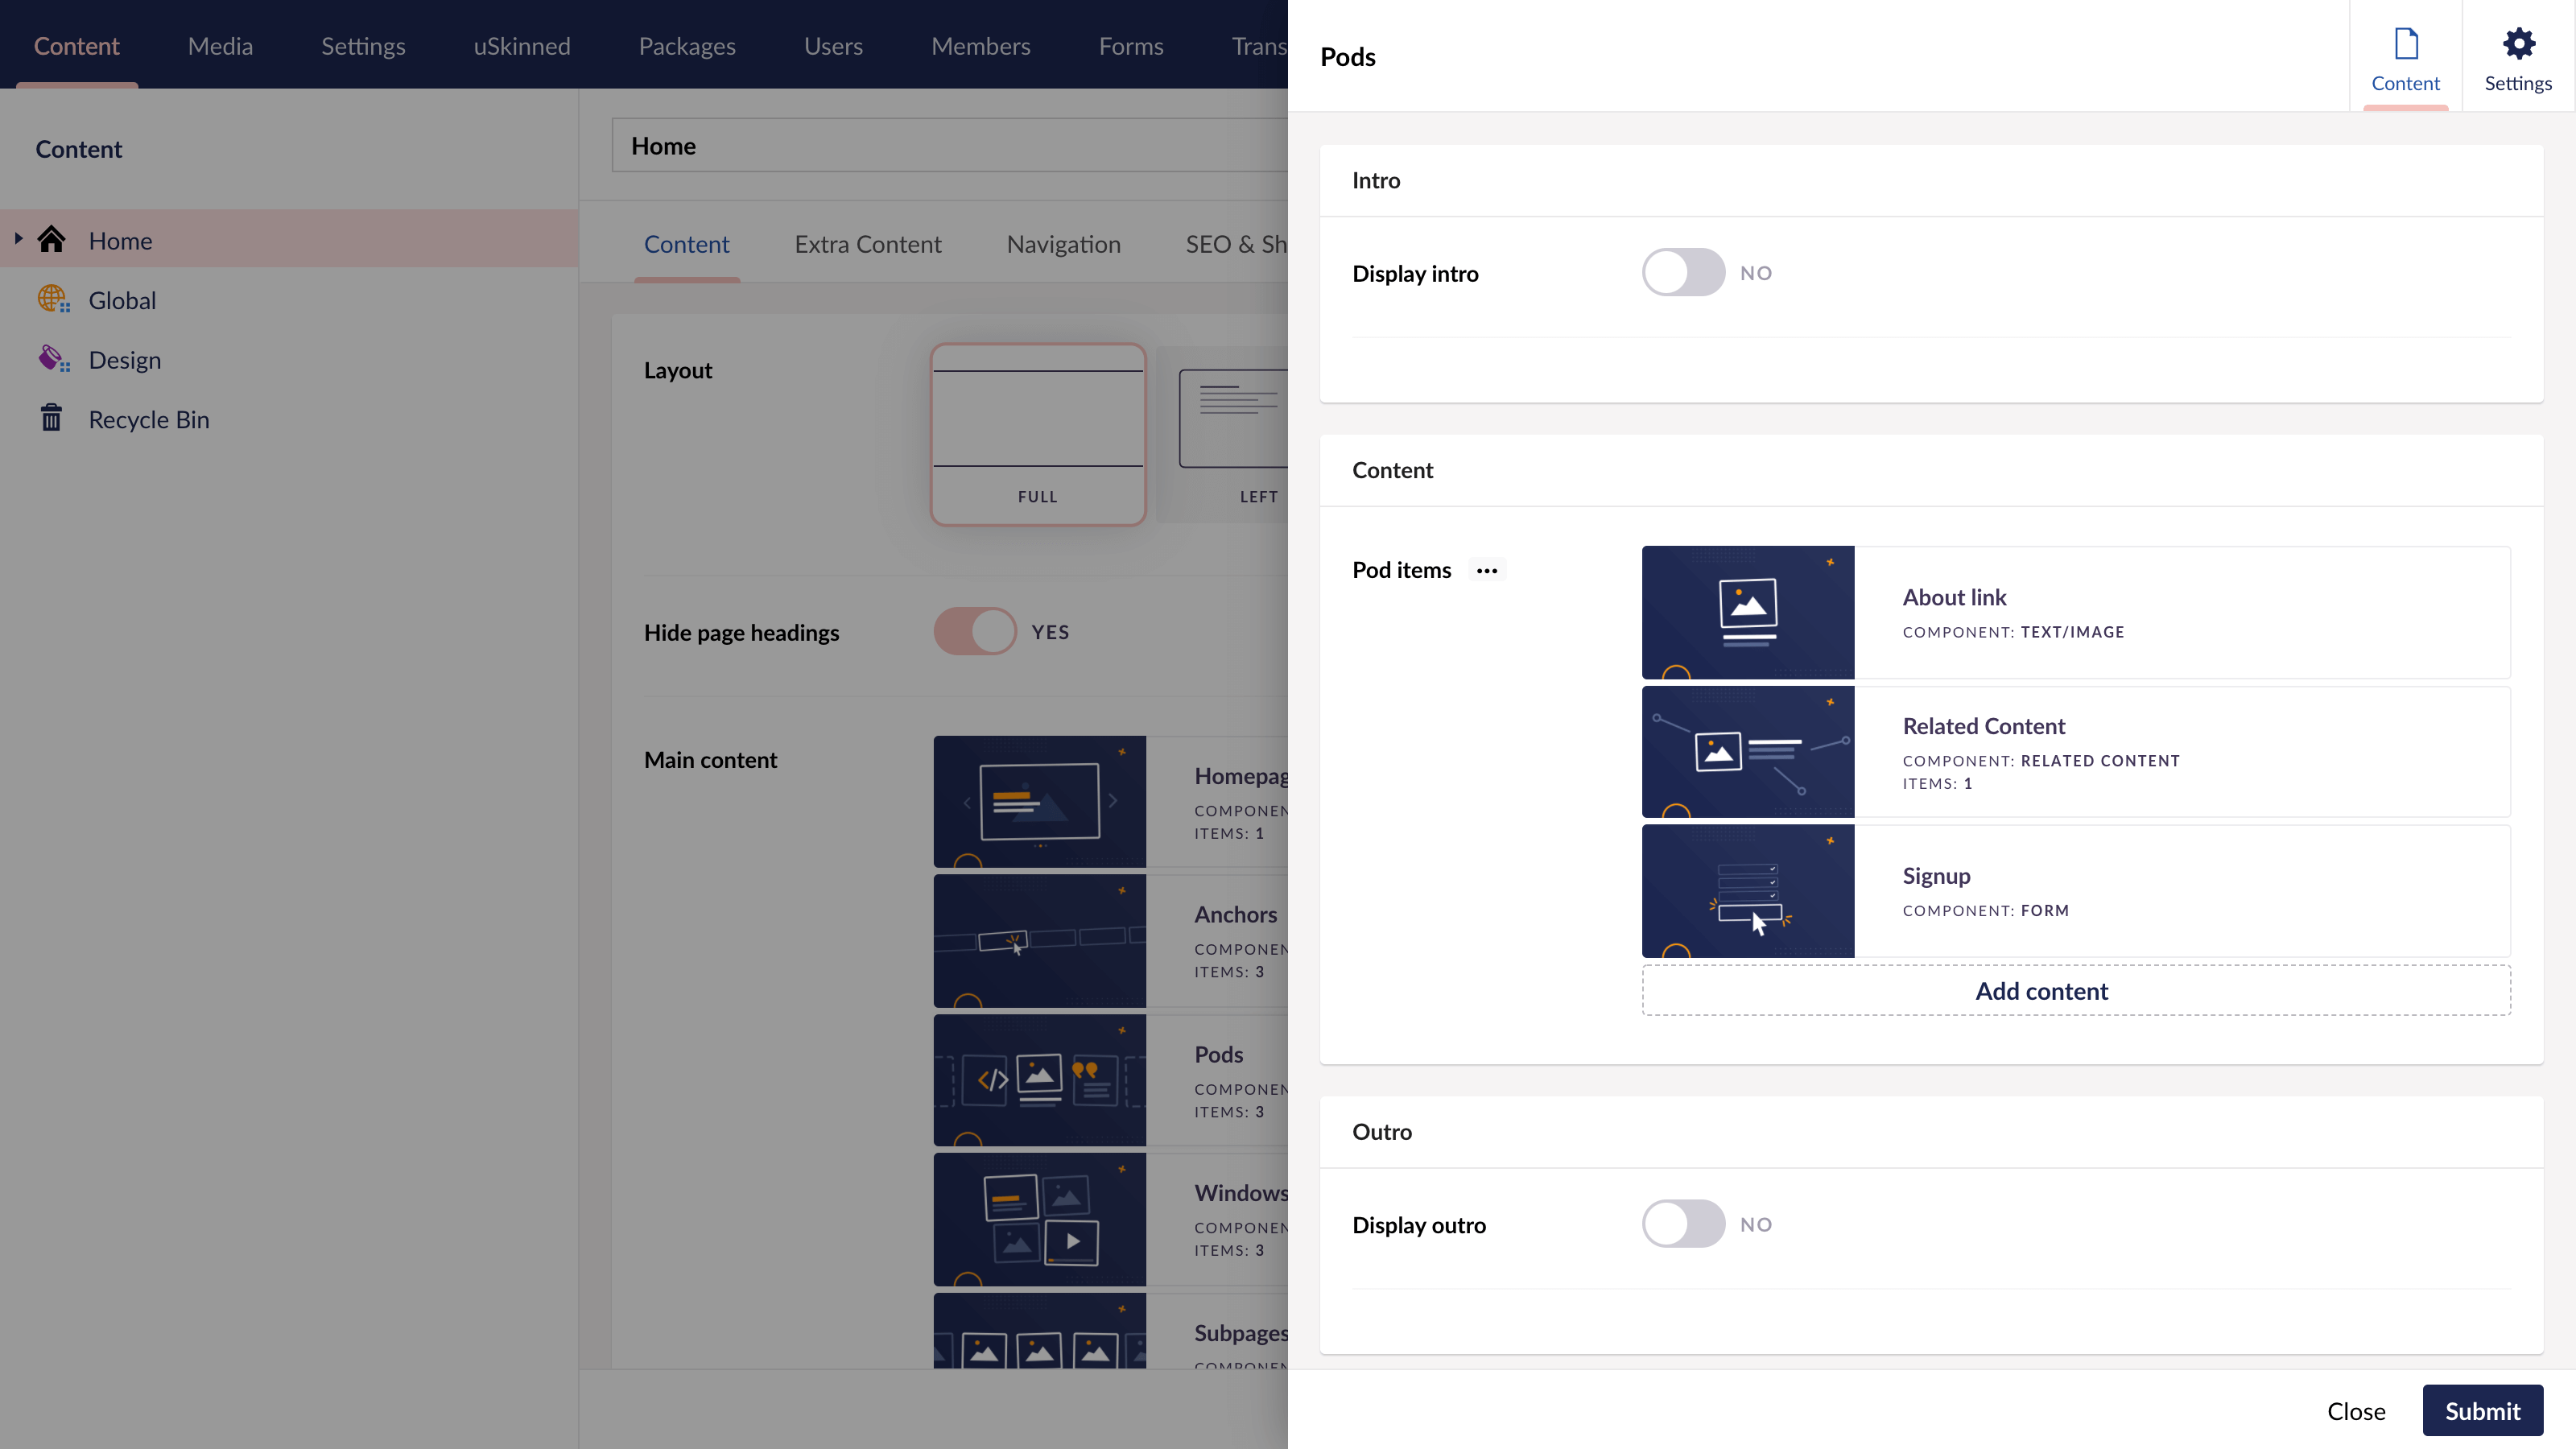The height and width of the screenshot is (1449, 2576).
Task: Enable the Display outro toggle
Action: click(x=1683, y=1224)
